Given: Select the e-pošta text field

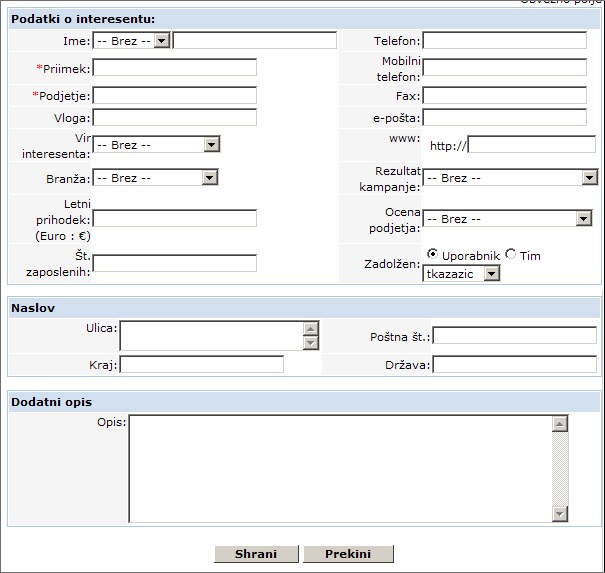Looking at the screenshot, I should click(x=505, y=118).
